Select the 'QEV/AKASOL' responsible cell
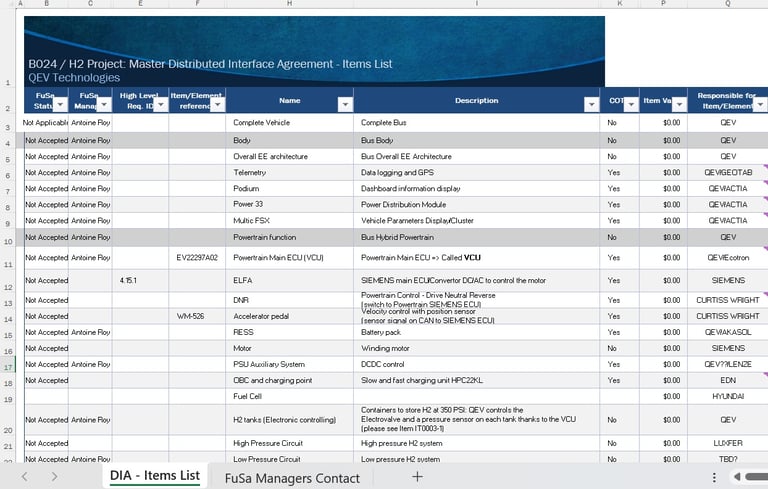This screenshot has height=489, width=768. [728, 332]
